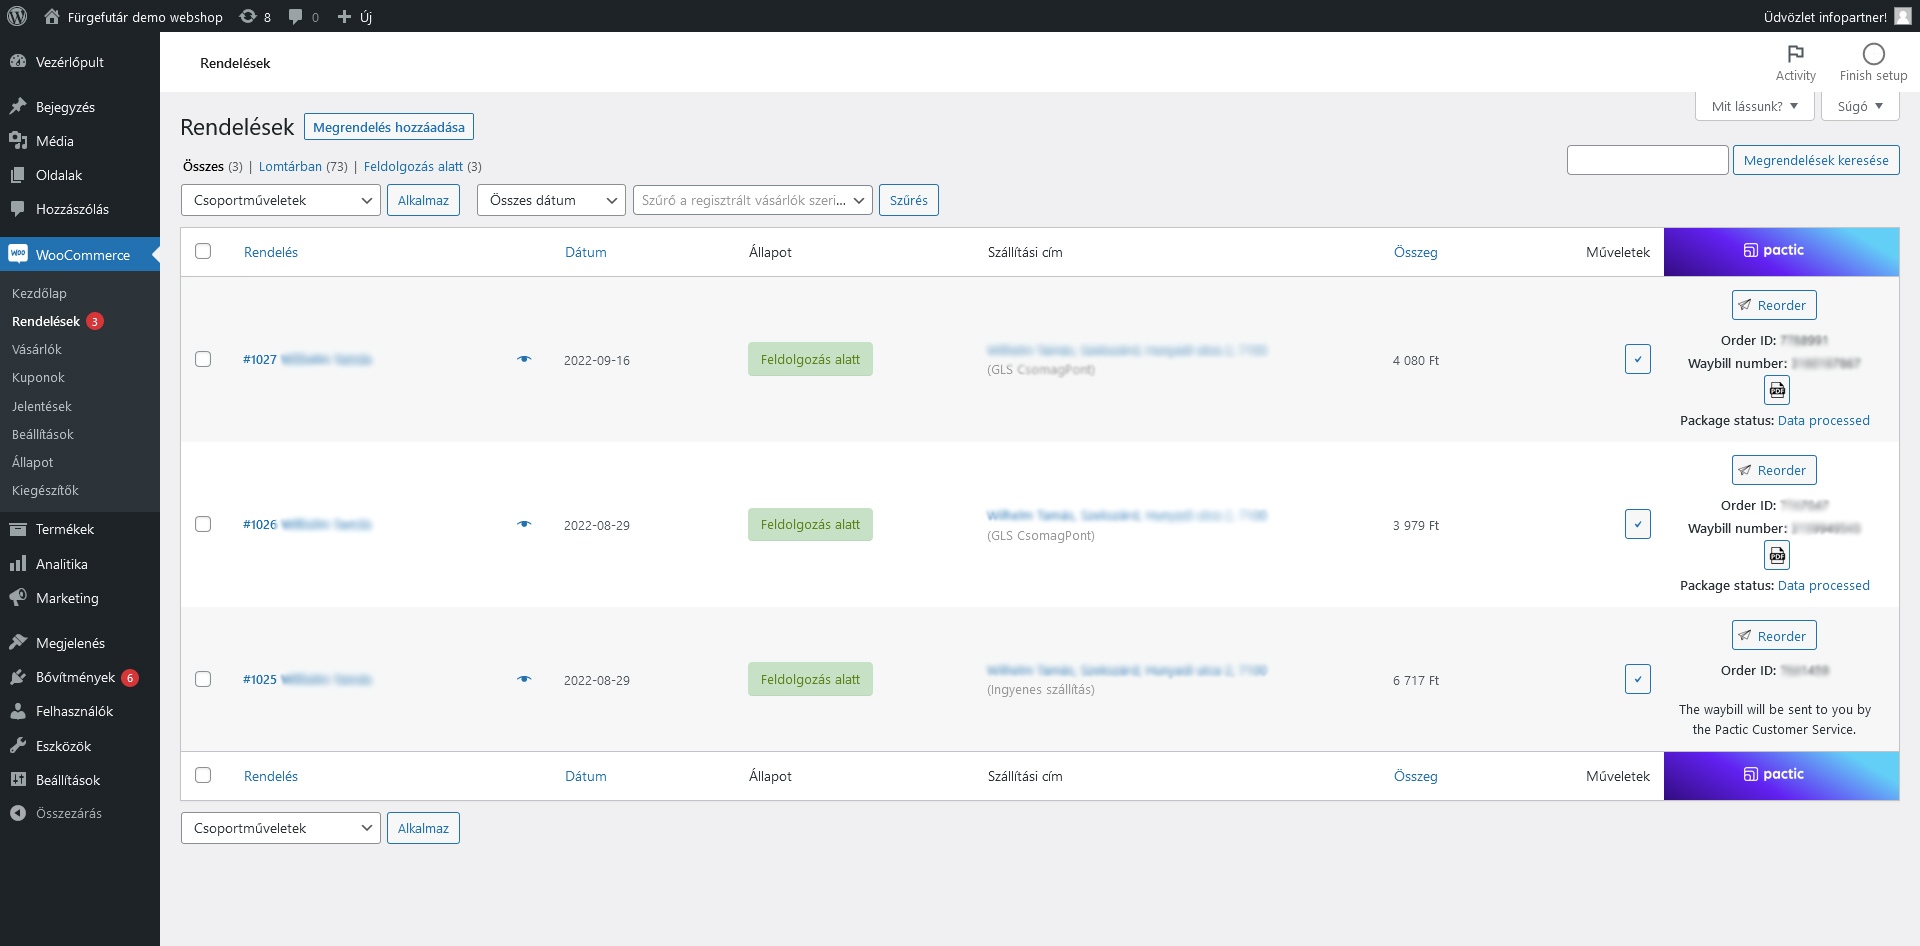Tick the select-all checkbox in the table footer
1920x946 pixels.
click(x=203, y=775)
